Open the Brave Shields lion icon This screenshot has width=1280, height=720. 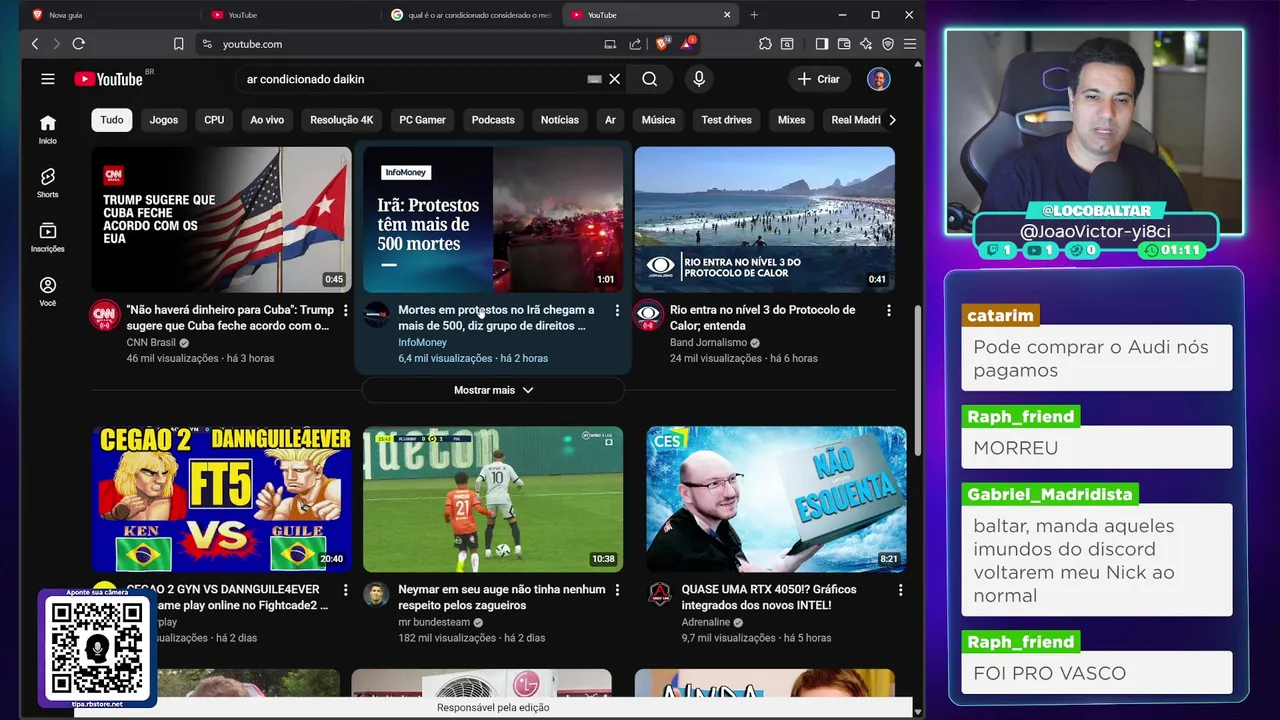pos(661,44)
